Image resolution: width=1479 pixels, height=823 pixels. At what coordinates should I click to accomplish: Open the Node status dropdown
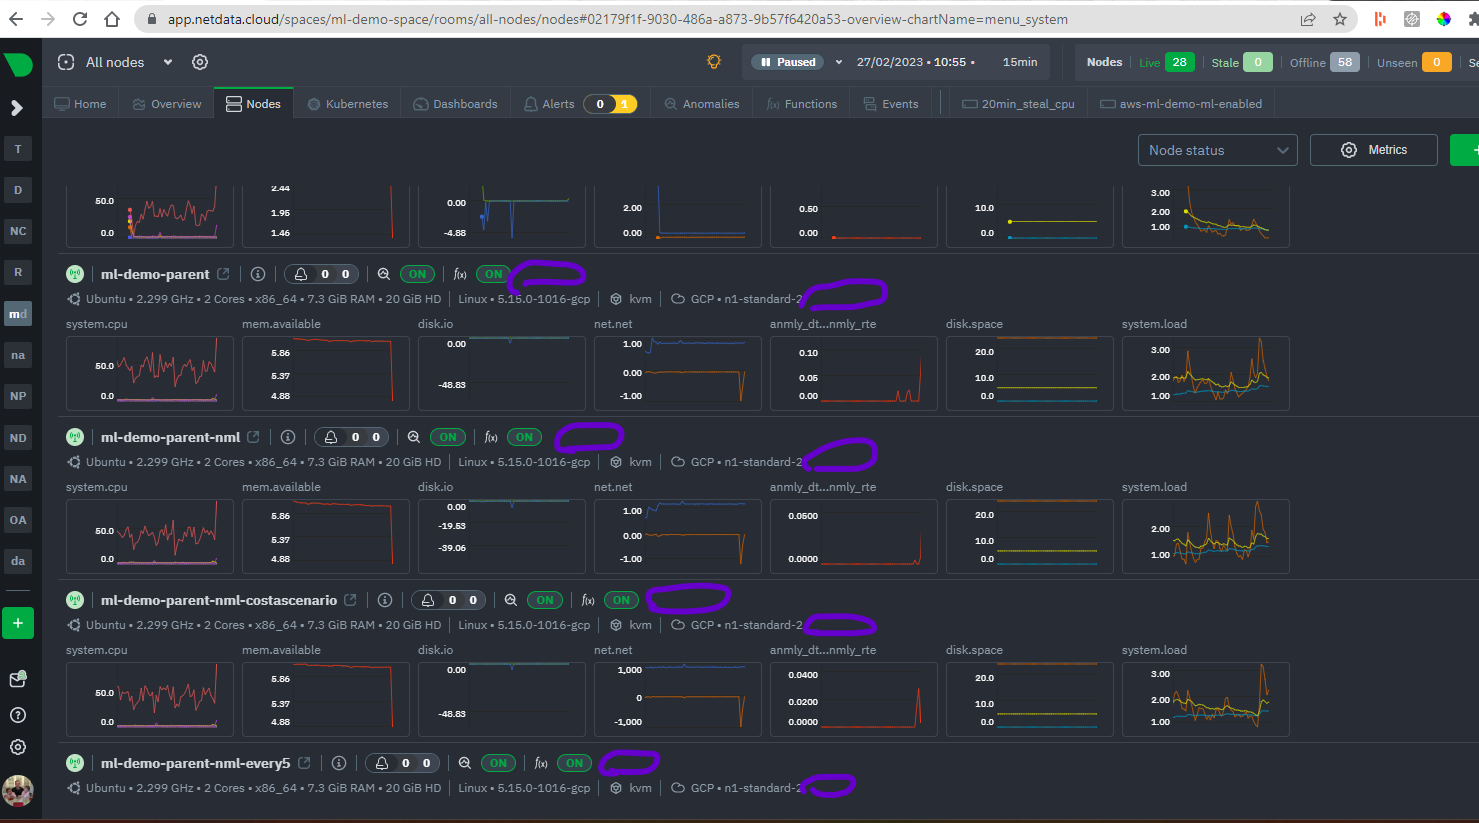click(x=1216, y=149)
